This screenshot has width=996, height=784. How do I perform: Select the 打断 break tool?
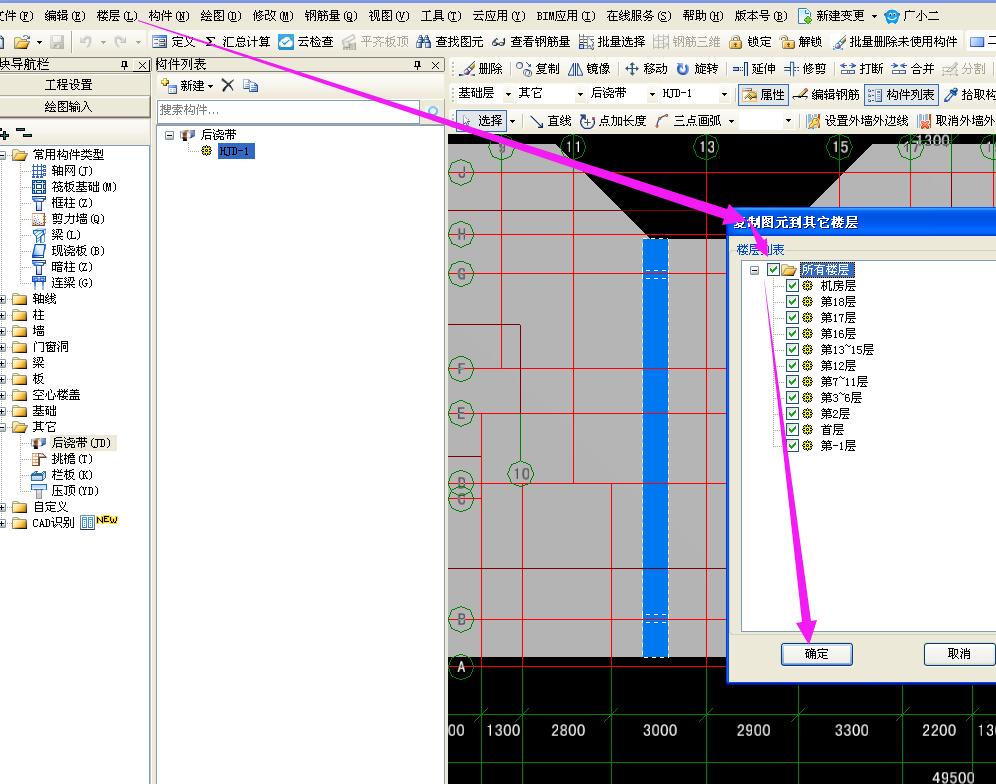click(861, 68)
